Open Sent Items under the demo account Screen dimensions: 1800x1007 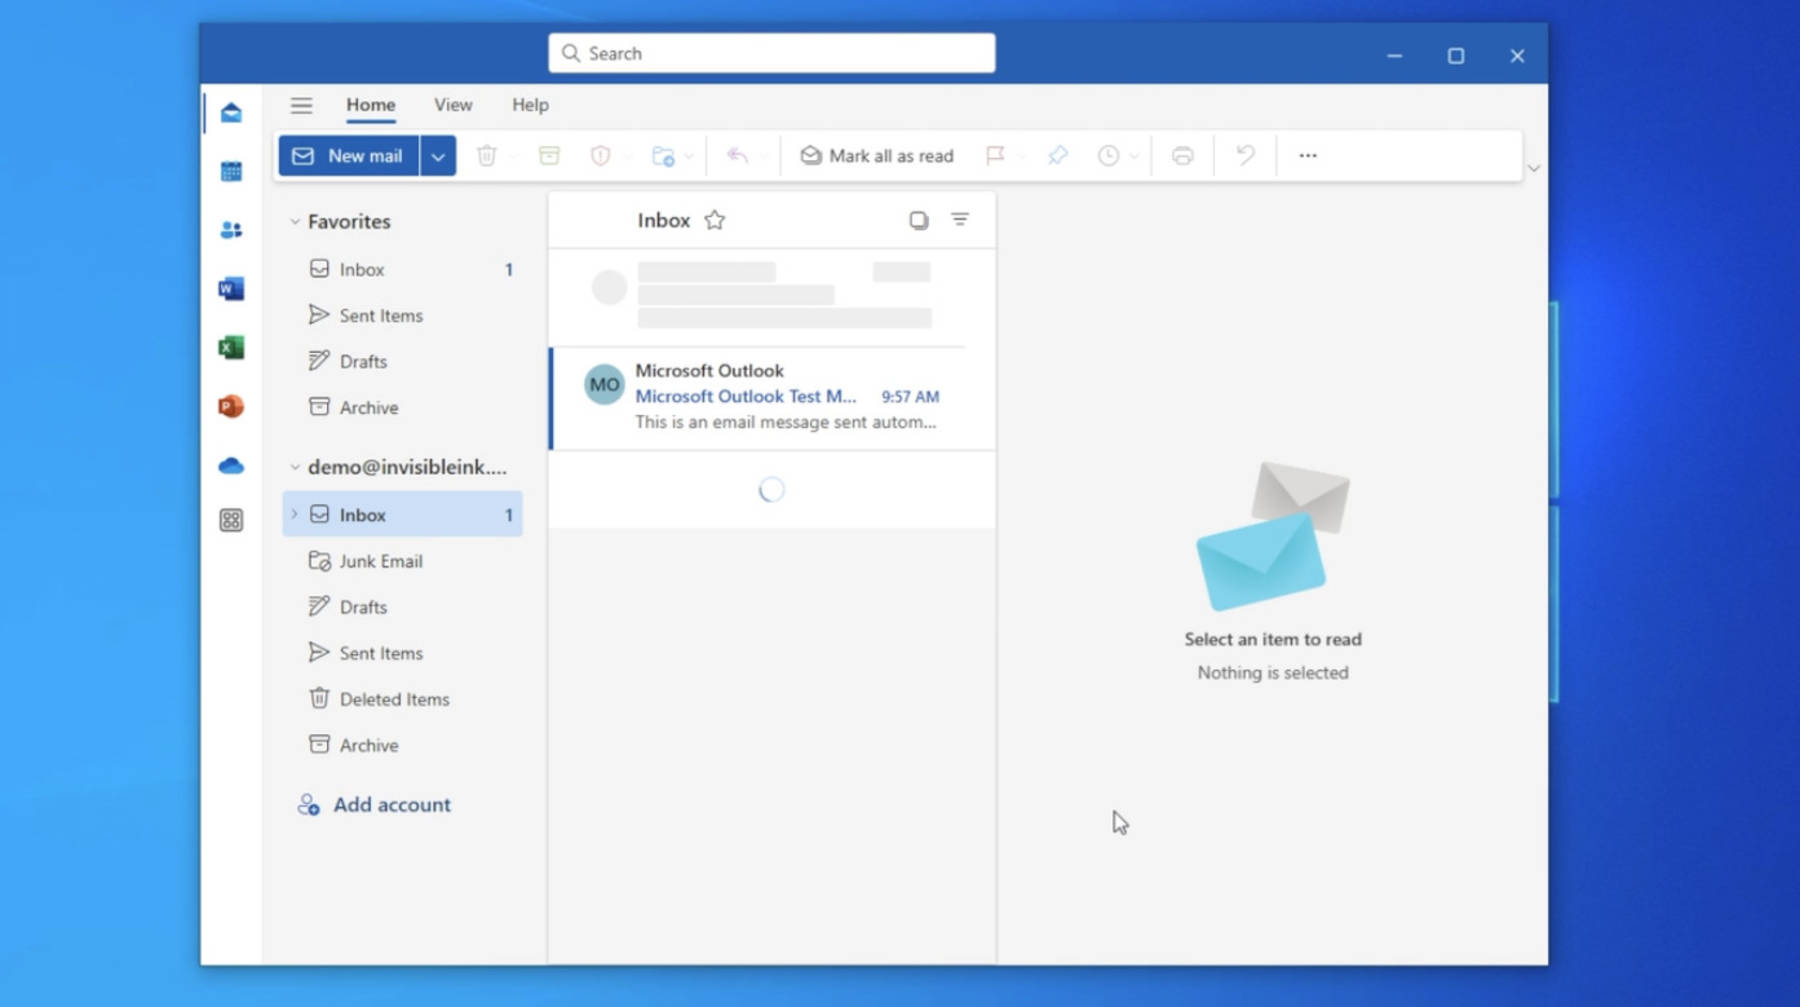point(402,653)
